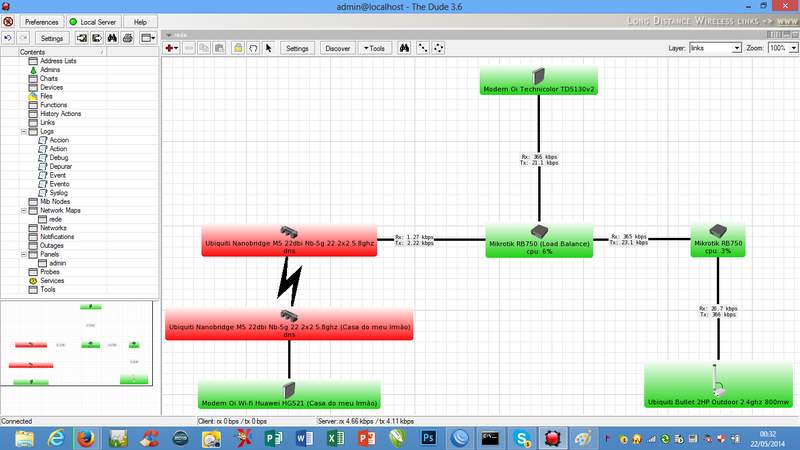Open Settings in the left panel toolbar

pyautogui.click(x=52, y=38)
